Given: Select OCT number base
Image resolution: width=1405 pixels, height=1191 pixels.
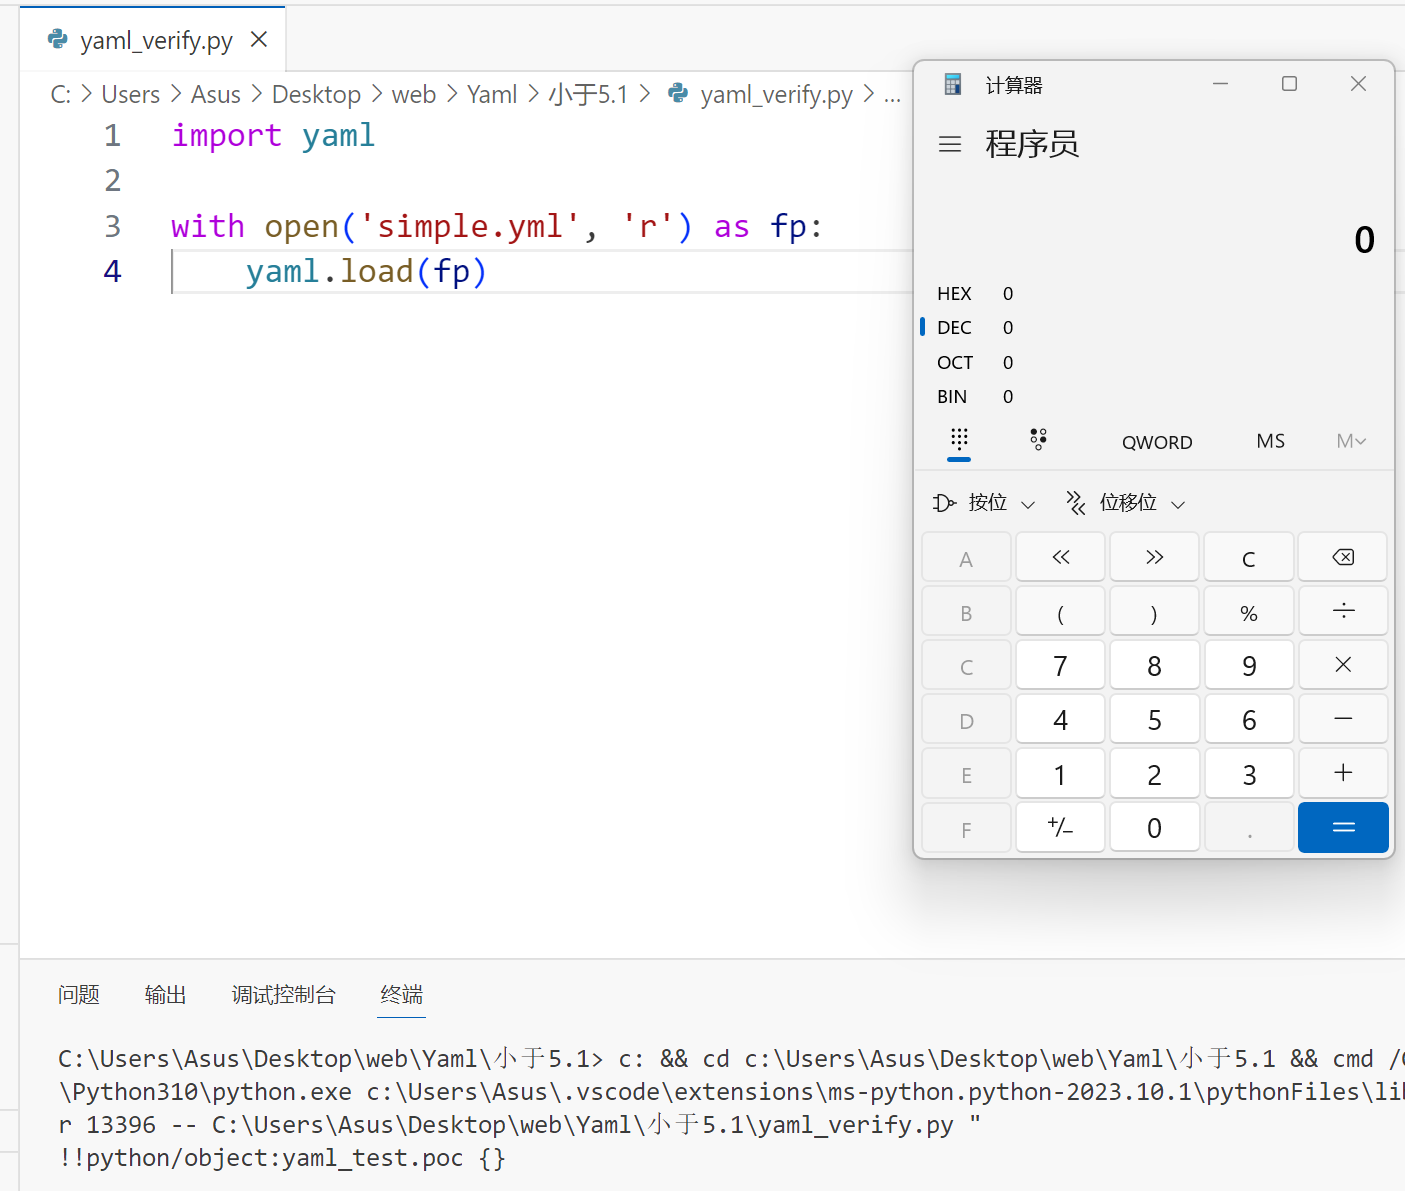Looking at the screenshot, I should (x=1155, y=362).
